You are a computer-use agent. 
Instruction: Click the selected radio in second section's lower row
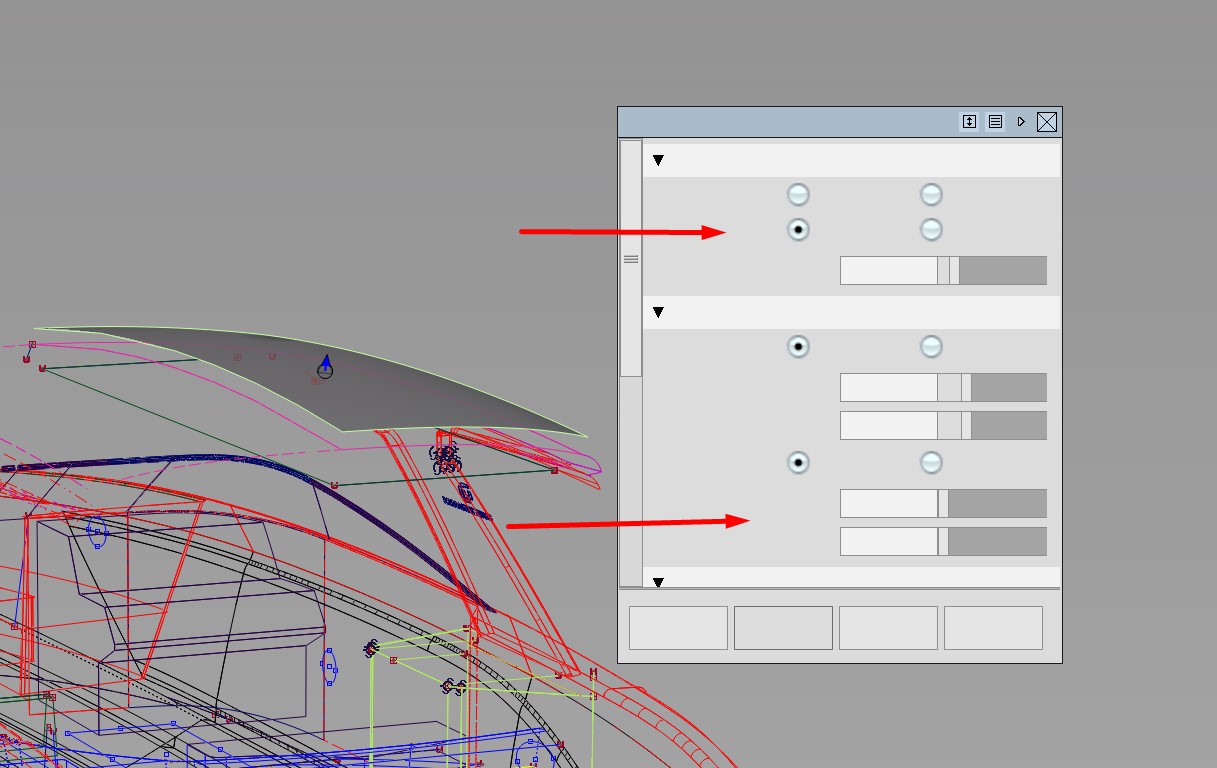(x=798, y=463)
